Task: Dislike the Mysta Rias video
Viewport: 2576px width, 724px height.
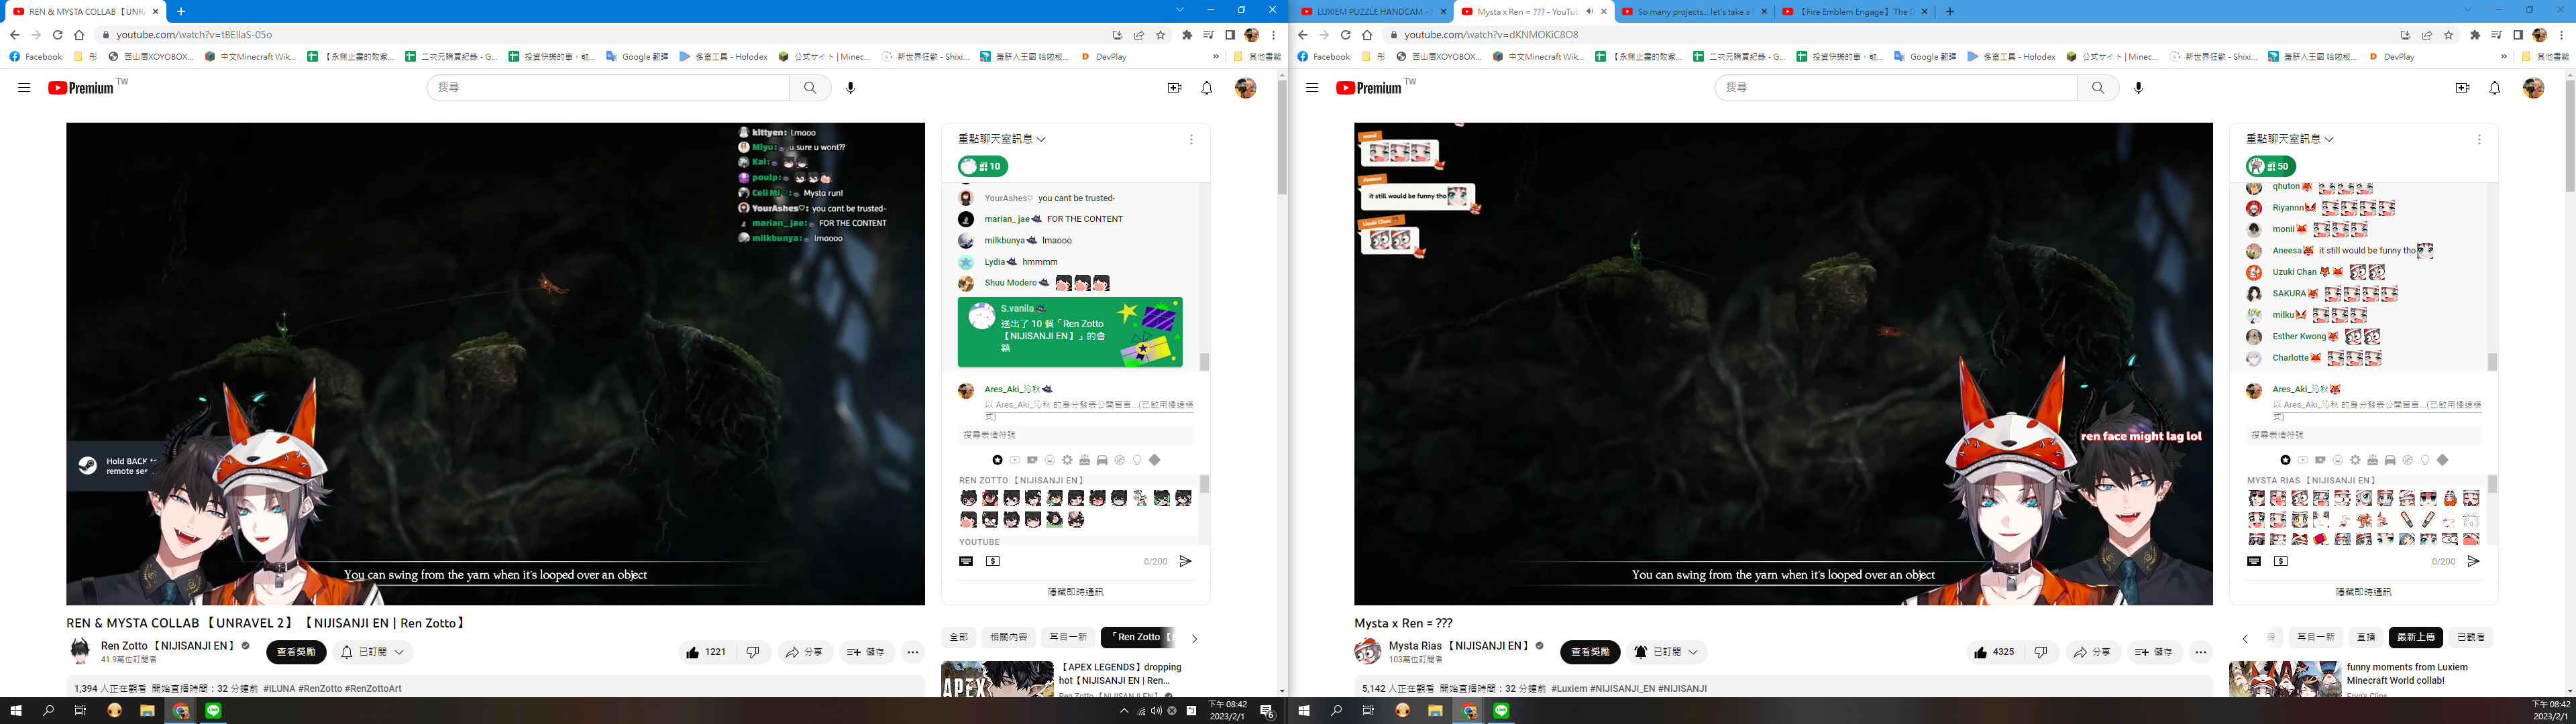Action: [2041, 652]
